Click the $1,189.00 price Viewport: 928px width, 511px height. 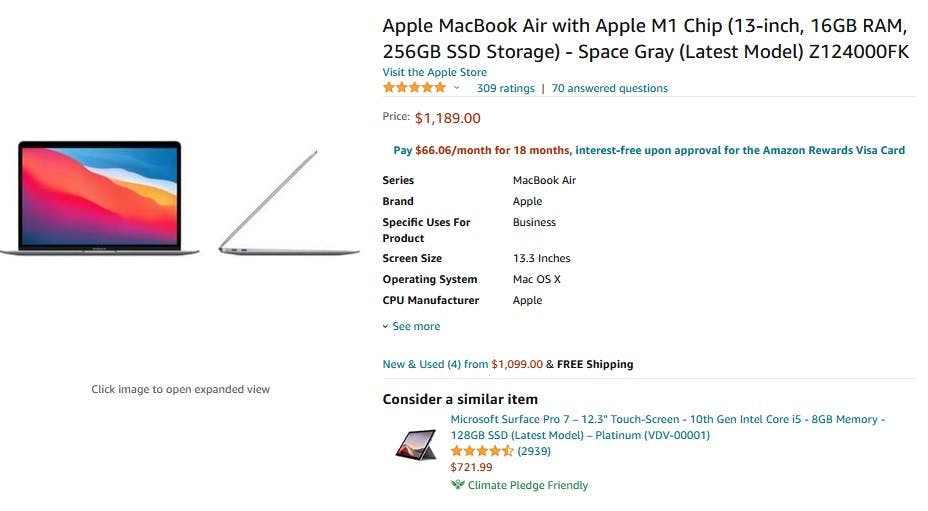pos(447,118)
